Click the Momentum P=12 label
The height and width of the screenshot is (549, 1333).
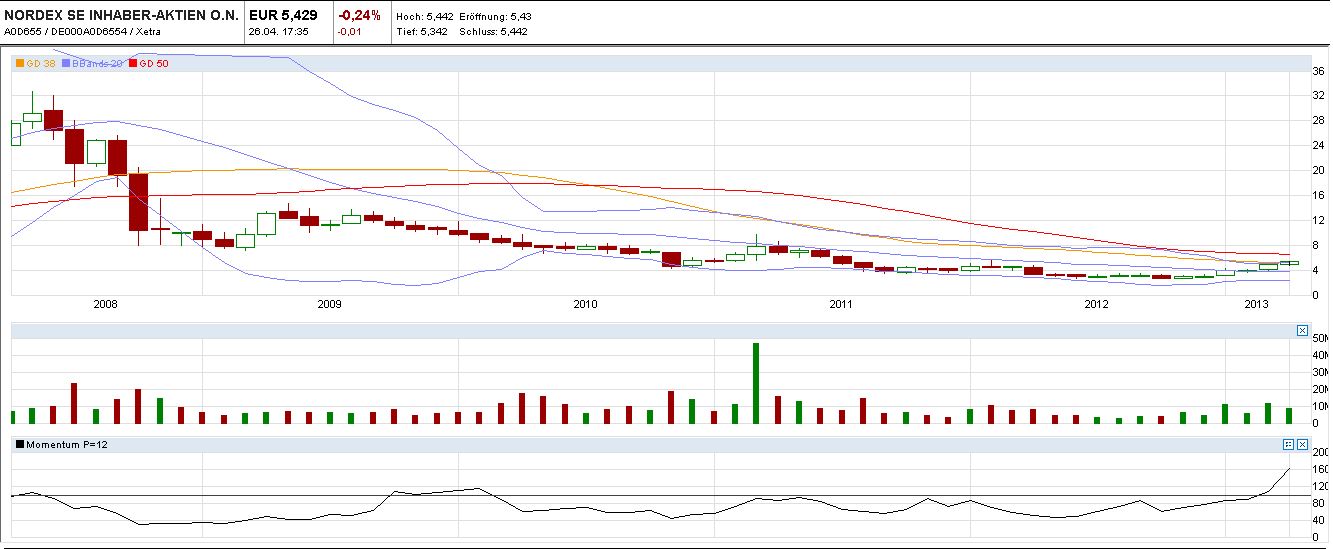tap(66, 444)
